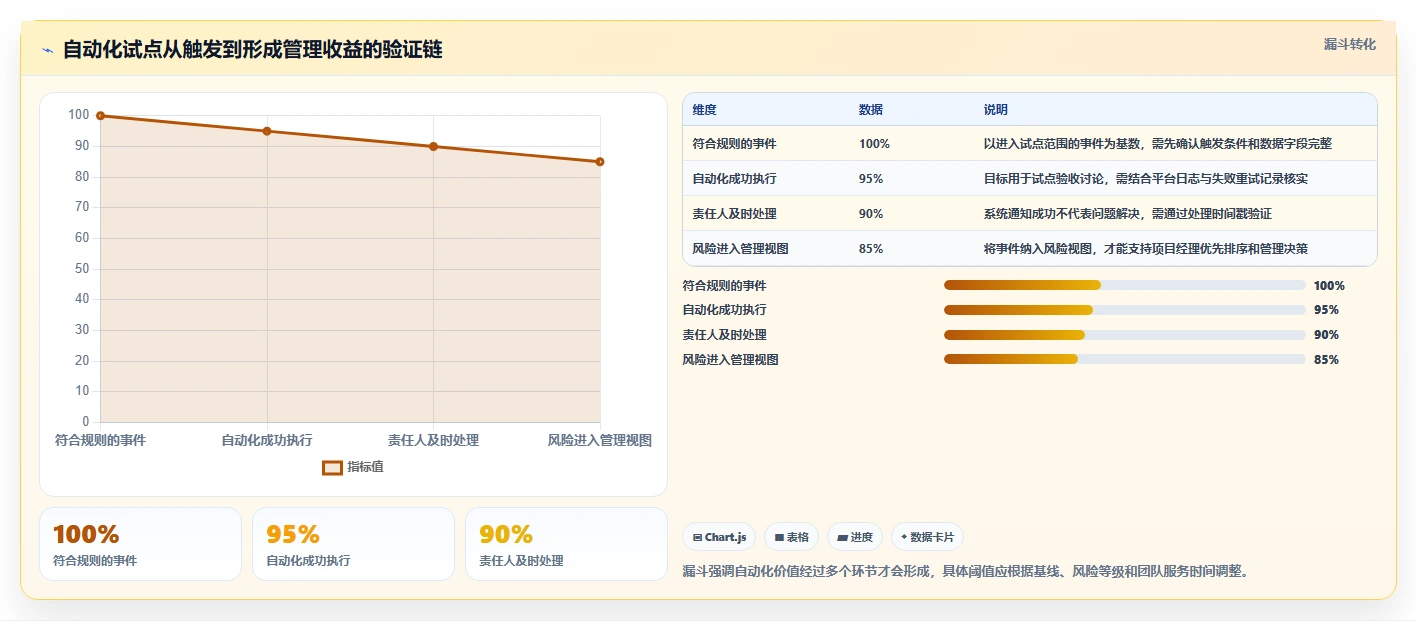Click the 符合规则的事件 progress bar
The image size is (1417, 621).
pyautogui.click(x=1125, y=285)
